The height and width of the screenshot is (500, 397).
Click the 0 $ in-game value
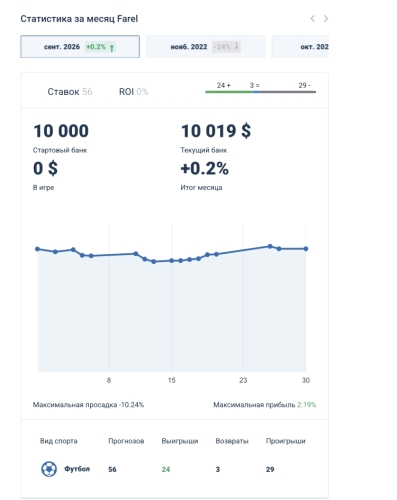[x=45, y=168]
